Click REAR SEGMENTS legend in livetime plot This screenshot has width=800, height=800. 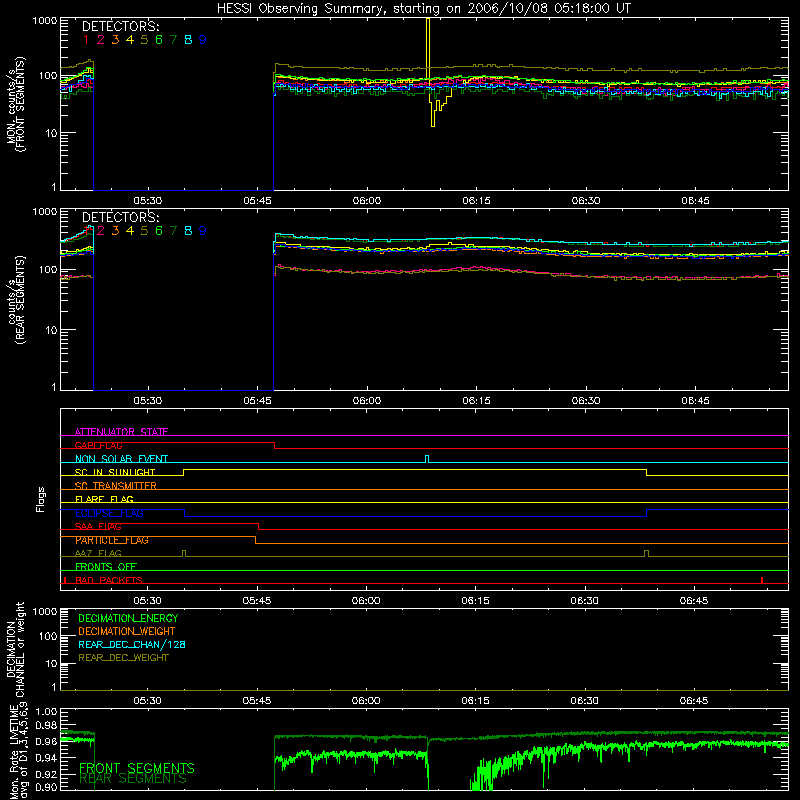(133, 779)
